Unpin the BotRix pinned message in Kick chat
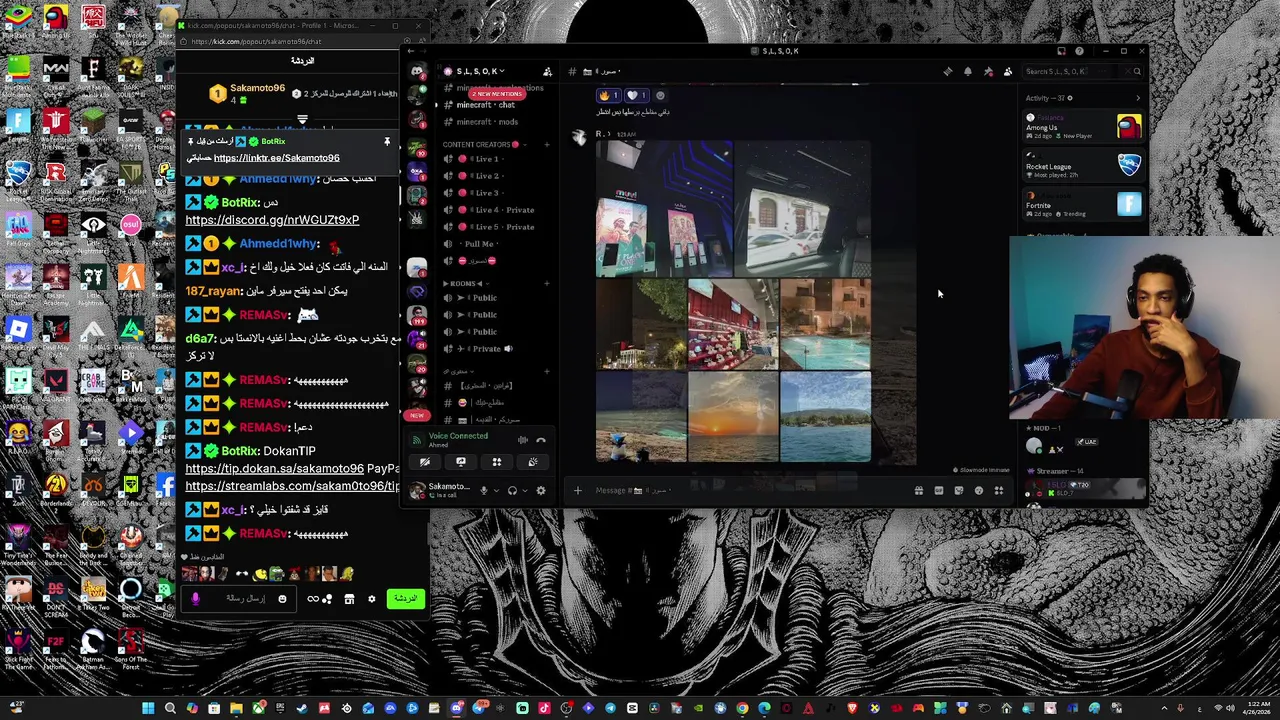 coord(387,141)
